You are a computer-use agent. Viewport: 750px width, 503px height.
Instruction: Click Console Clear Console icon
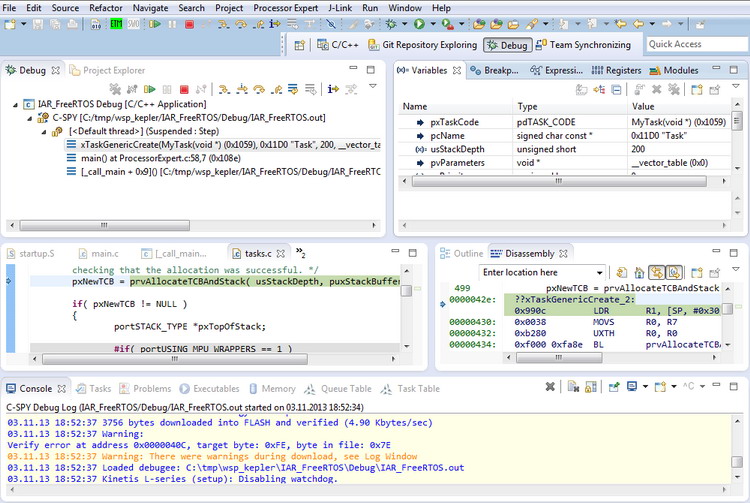573,386
